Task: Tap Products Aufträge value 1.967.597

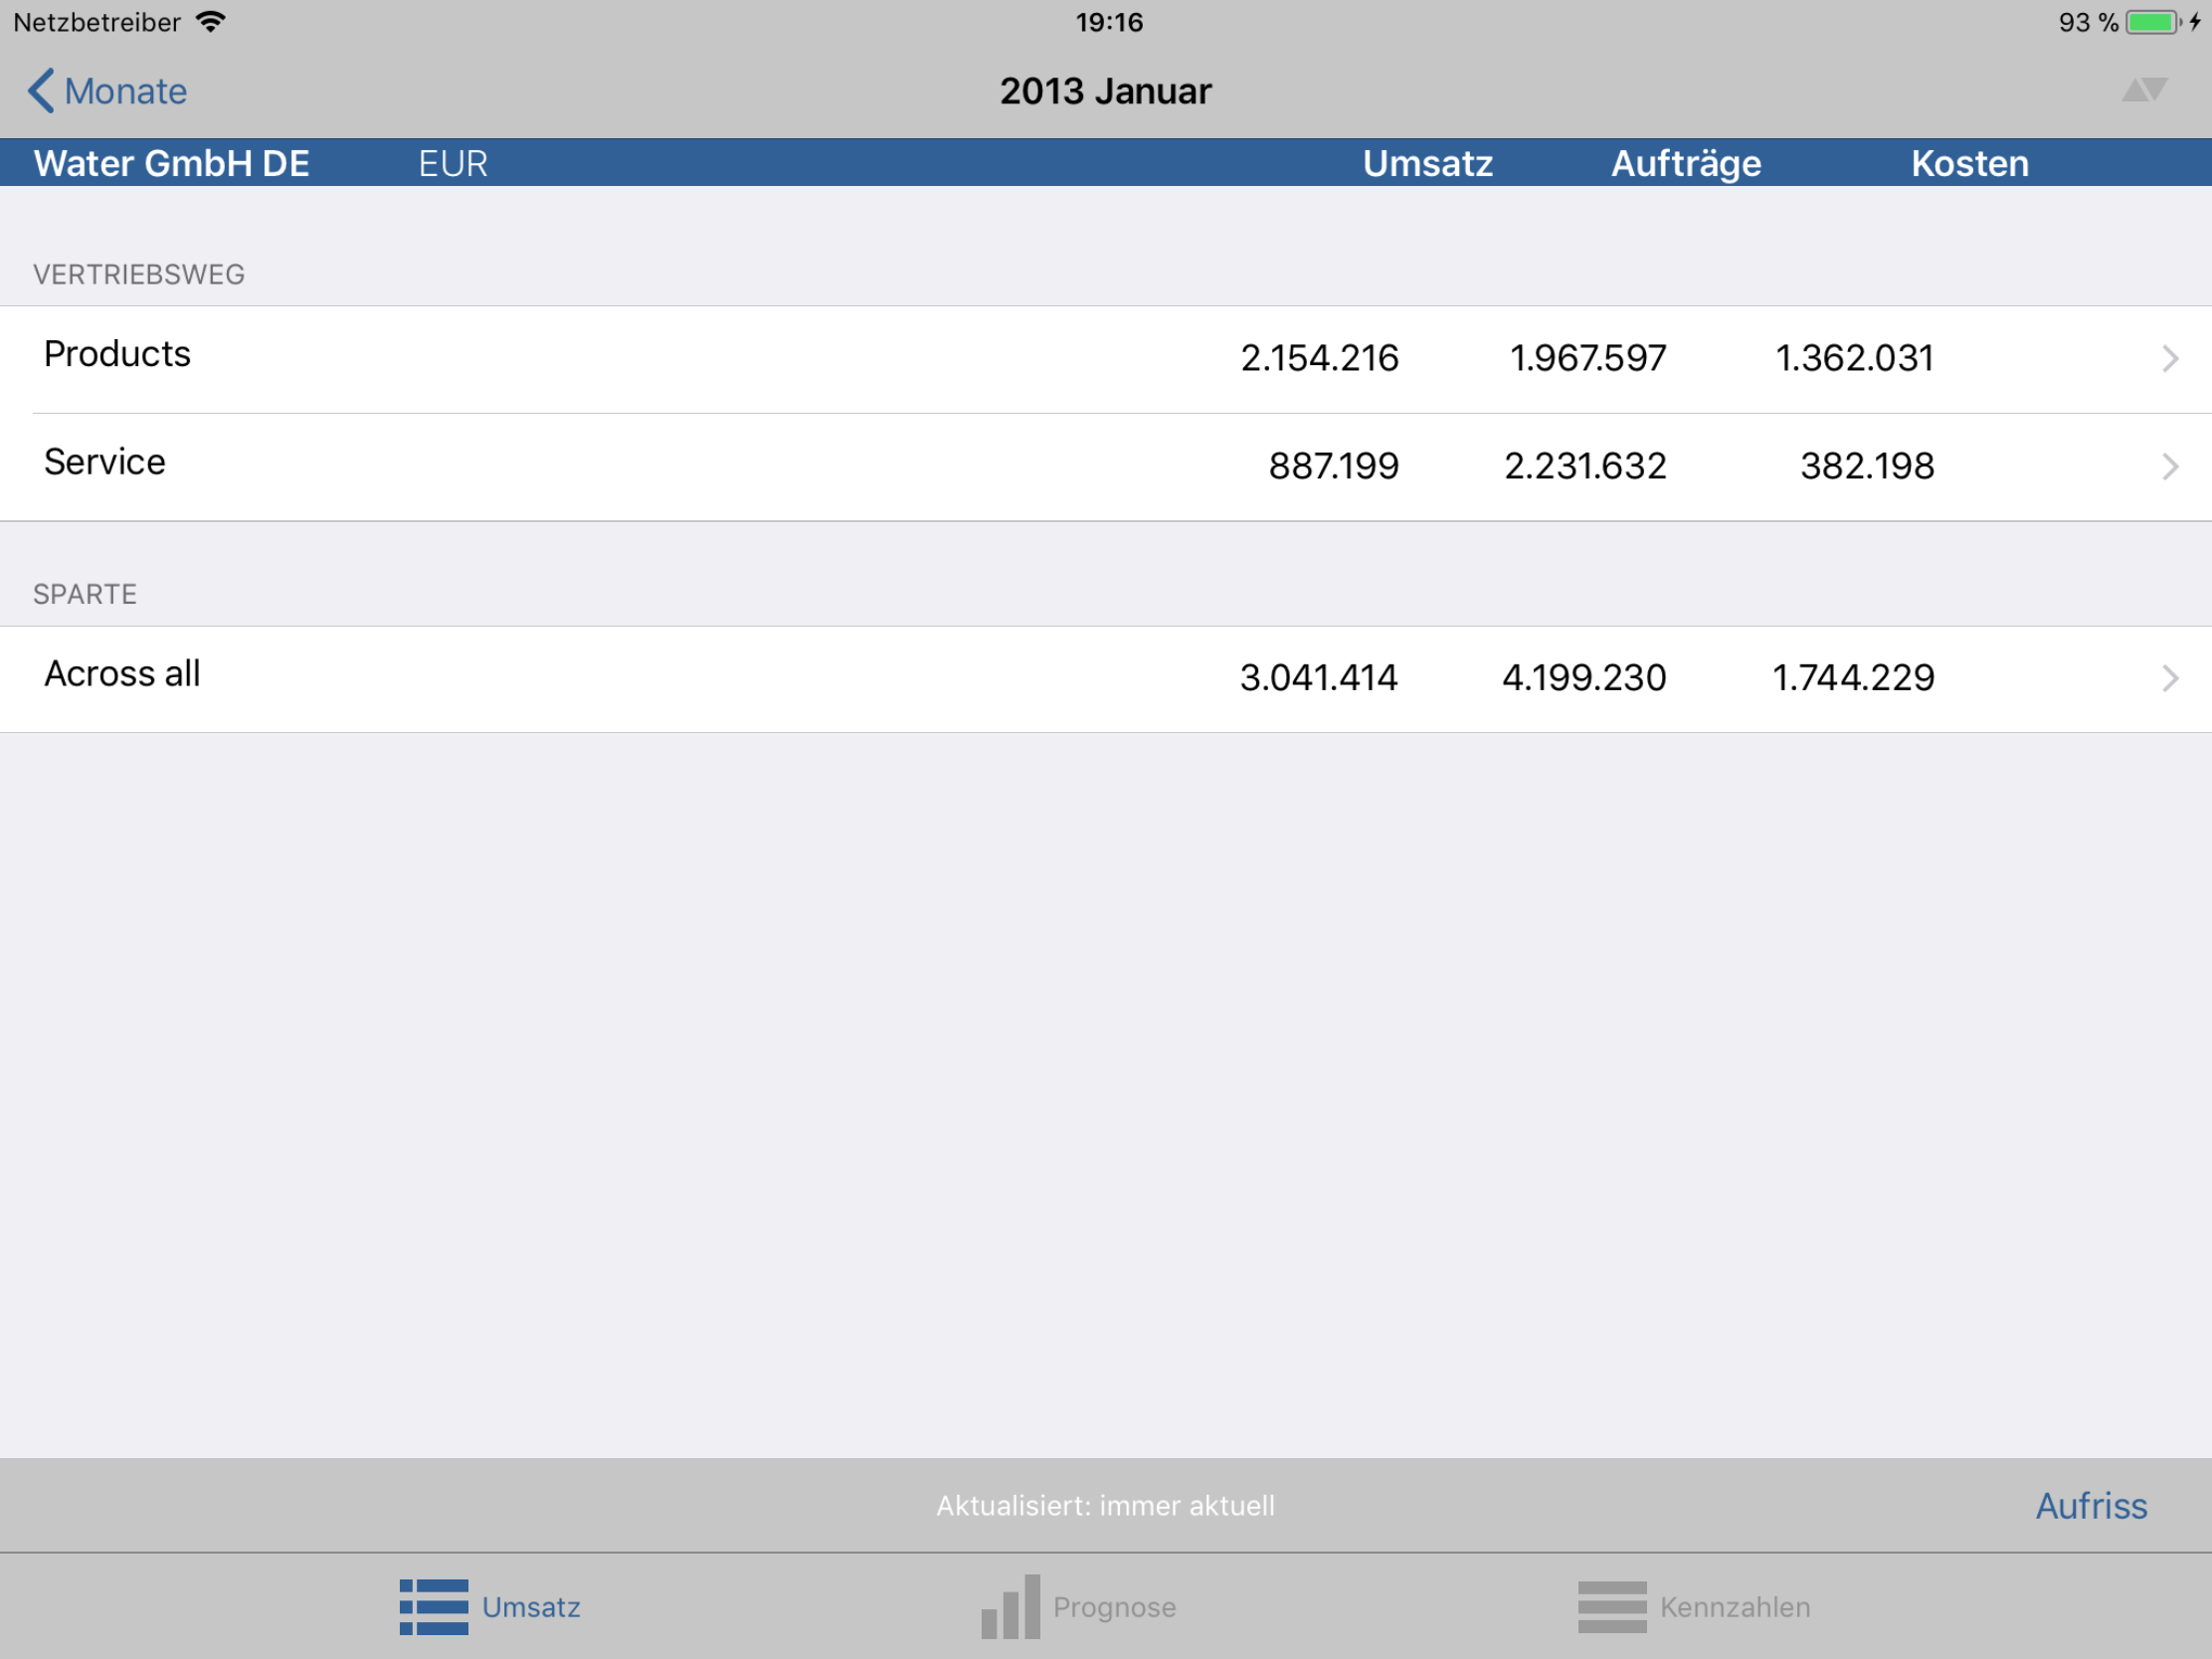Action: 1587,358
